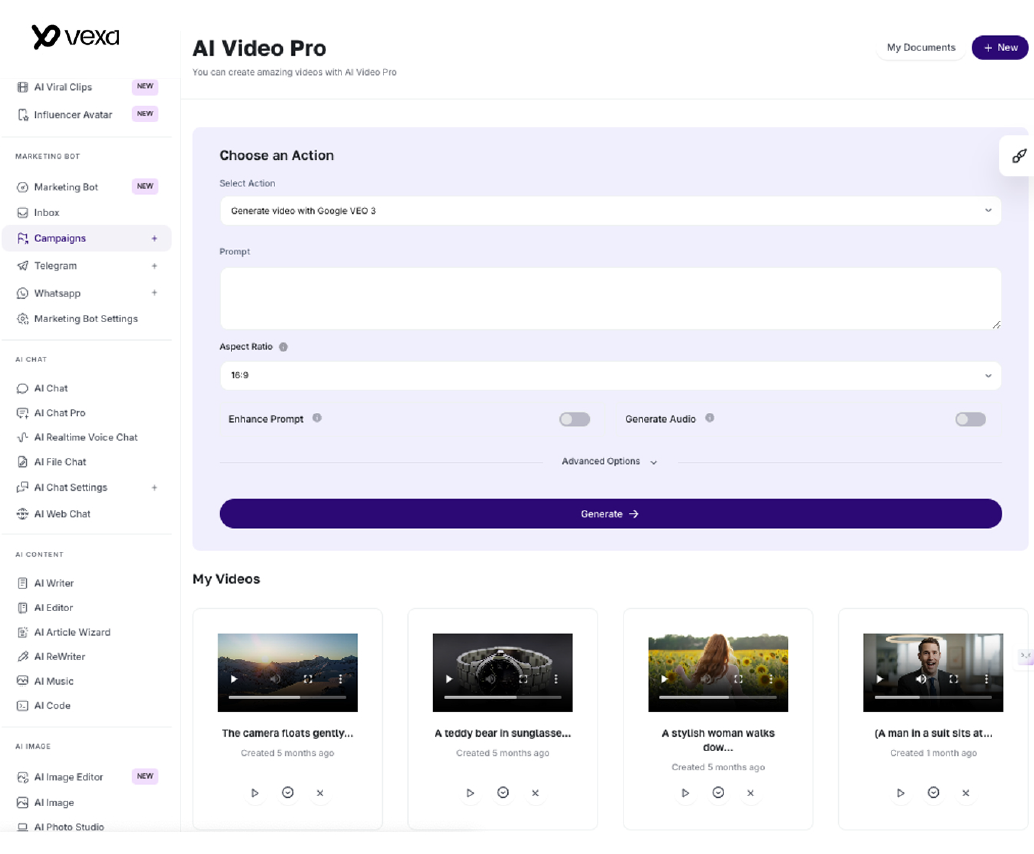Click the circular icon under the camera floats video
Screen dimensions: 1034x854
pyautogui.click(x=287, y=793)
